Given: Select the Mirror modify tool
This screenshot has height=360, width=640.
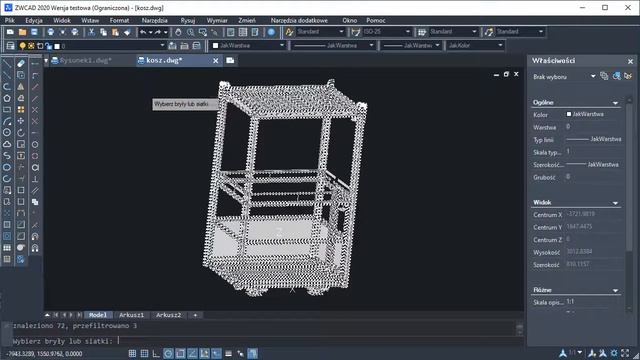Looking at the screenshot, I should click(21, 87).
